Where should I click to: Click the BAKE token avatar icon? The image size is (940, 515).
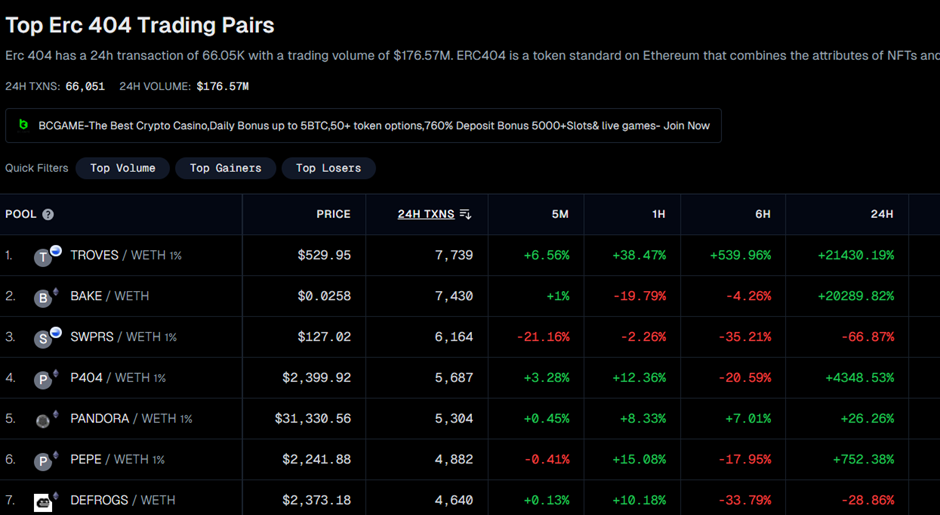coord(43,299)
